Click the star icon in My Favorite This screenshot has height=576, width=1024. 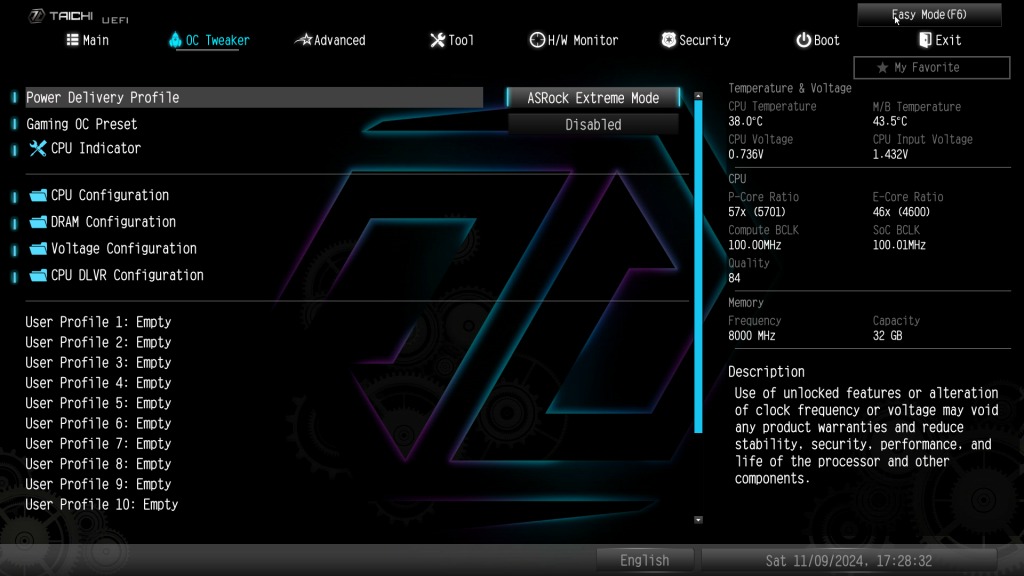[882, 67]
